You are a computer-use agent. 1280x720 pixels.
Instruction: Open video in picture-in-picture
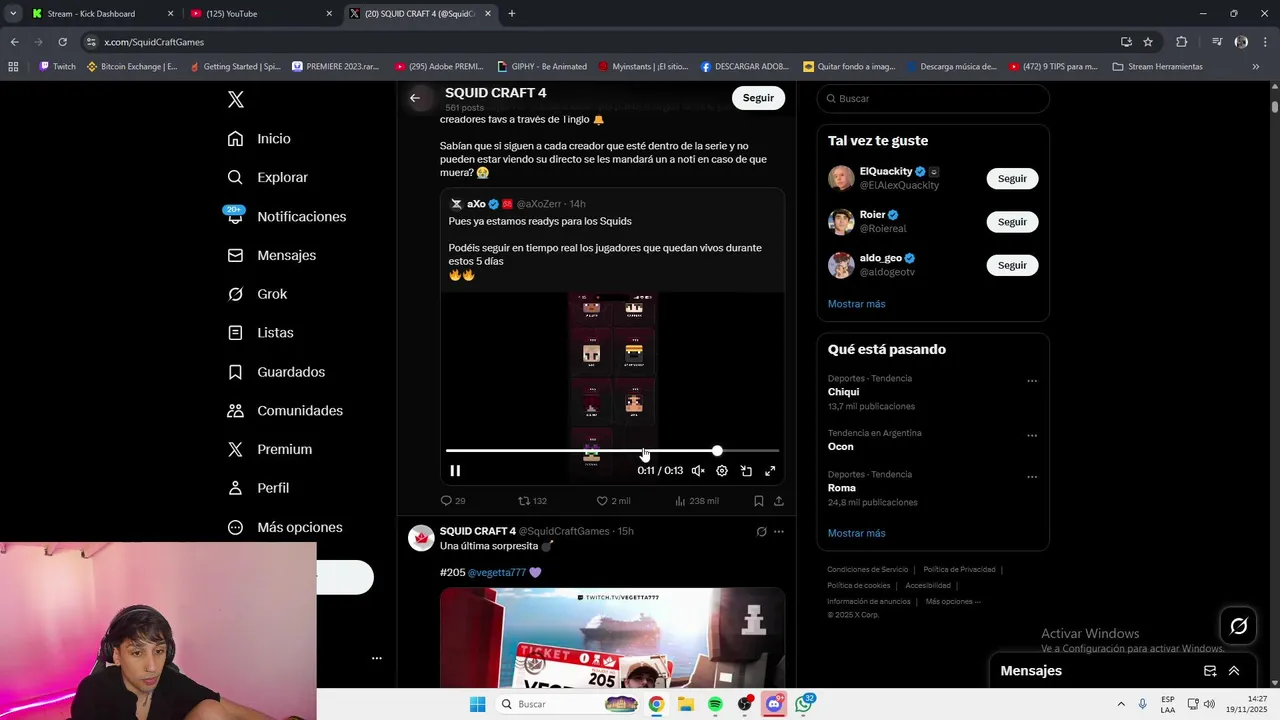pos(746,471)
